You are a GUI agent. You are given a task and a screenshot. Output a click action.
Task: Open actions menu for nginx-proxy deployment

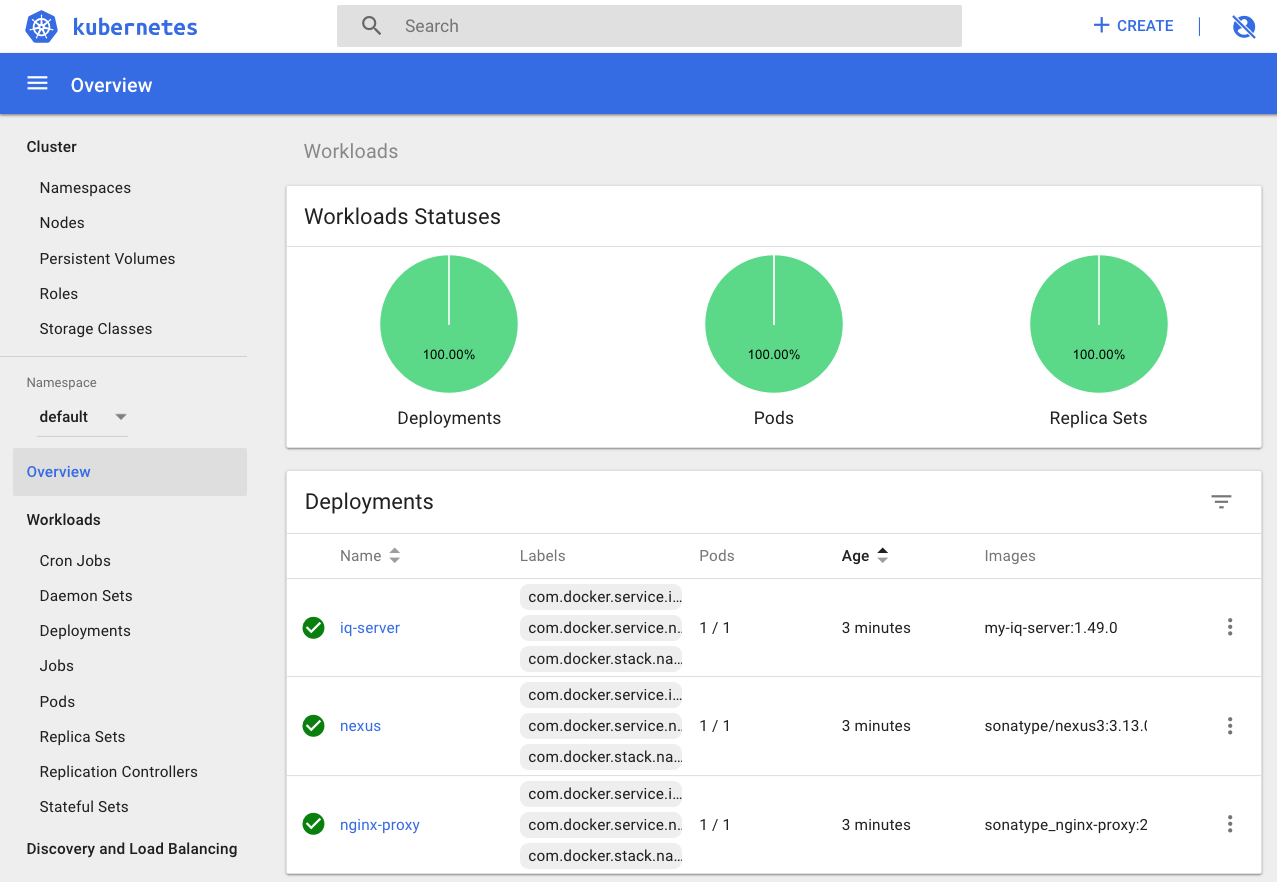(1229, 824)
